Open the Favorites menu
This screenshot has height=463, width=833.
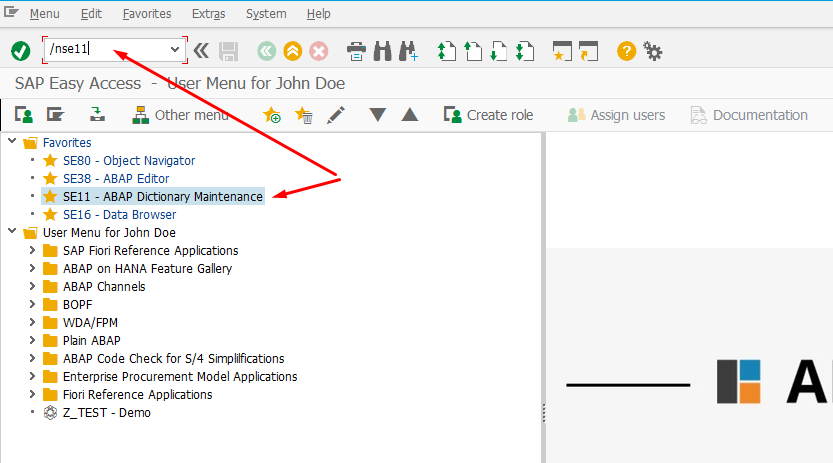click(147, 14)
